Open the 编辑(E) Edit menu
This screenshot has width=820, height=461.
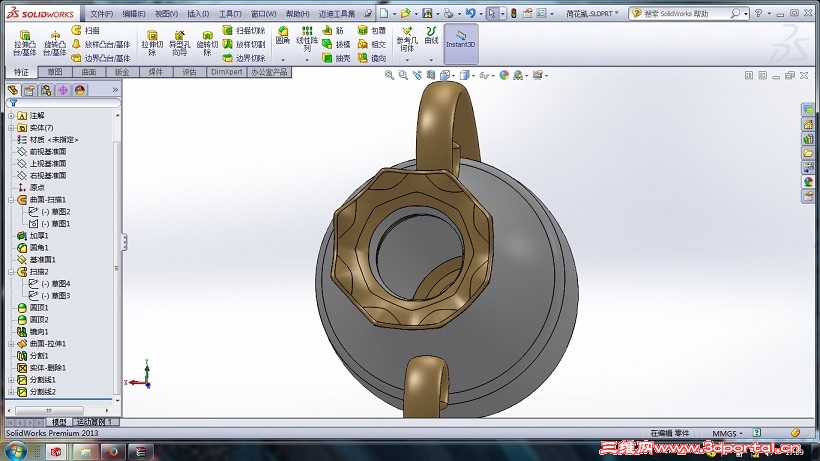134,14
